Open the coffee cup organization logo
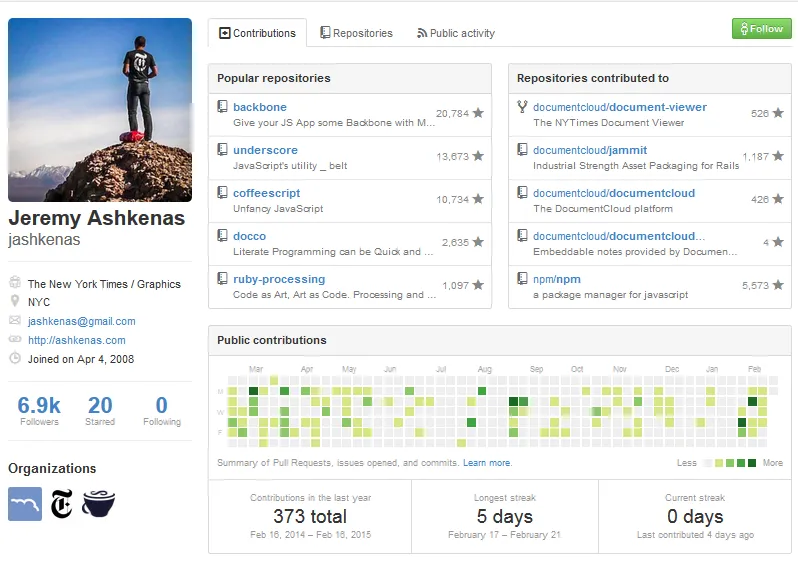This screenshot has height=563, width=798. [x=98, y=504]
